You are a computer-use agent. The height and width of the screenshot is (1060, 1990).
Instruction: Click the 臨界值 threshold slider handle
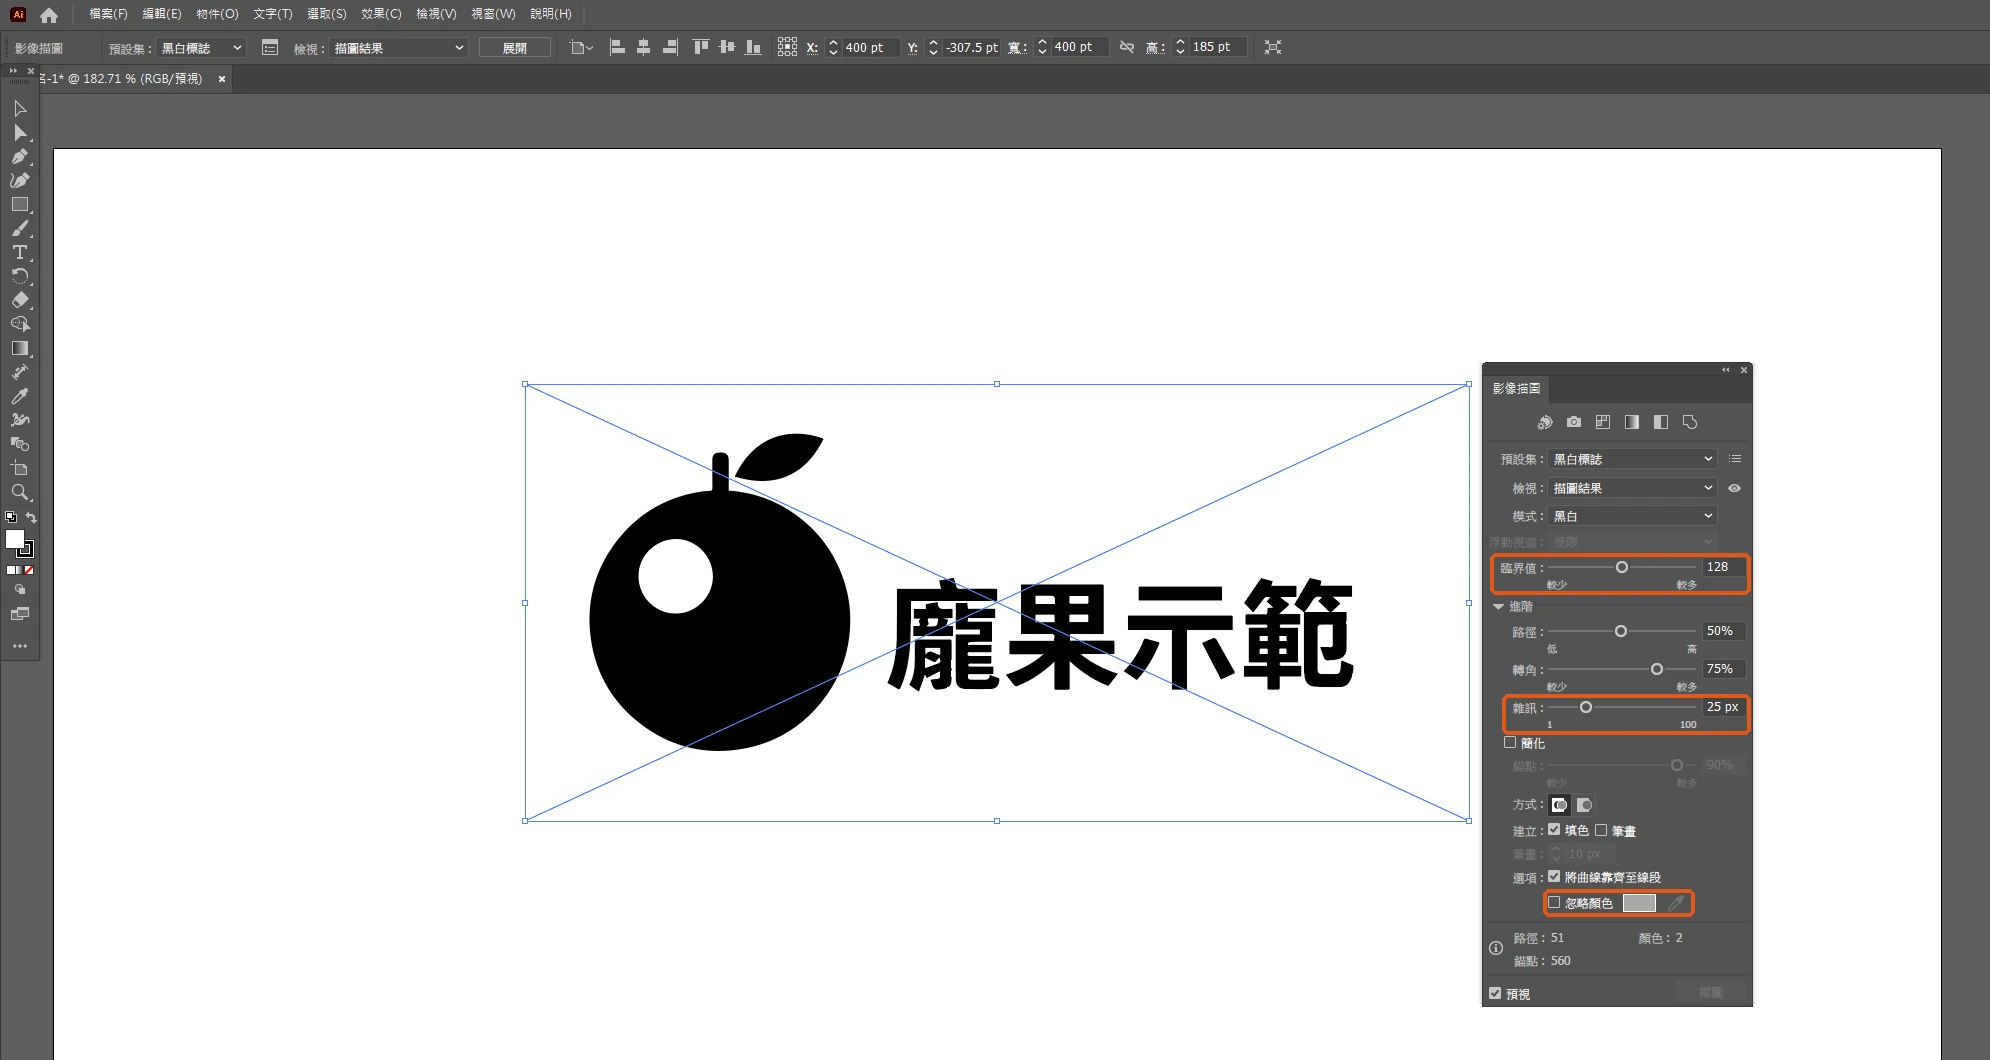pos(1622,567)
